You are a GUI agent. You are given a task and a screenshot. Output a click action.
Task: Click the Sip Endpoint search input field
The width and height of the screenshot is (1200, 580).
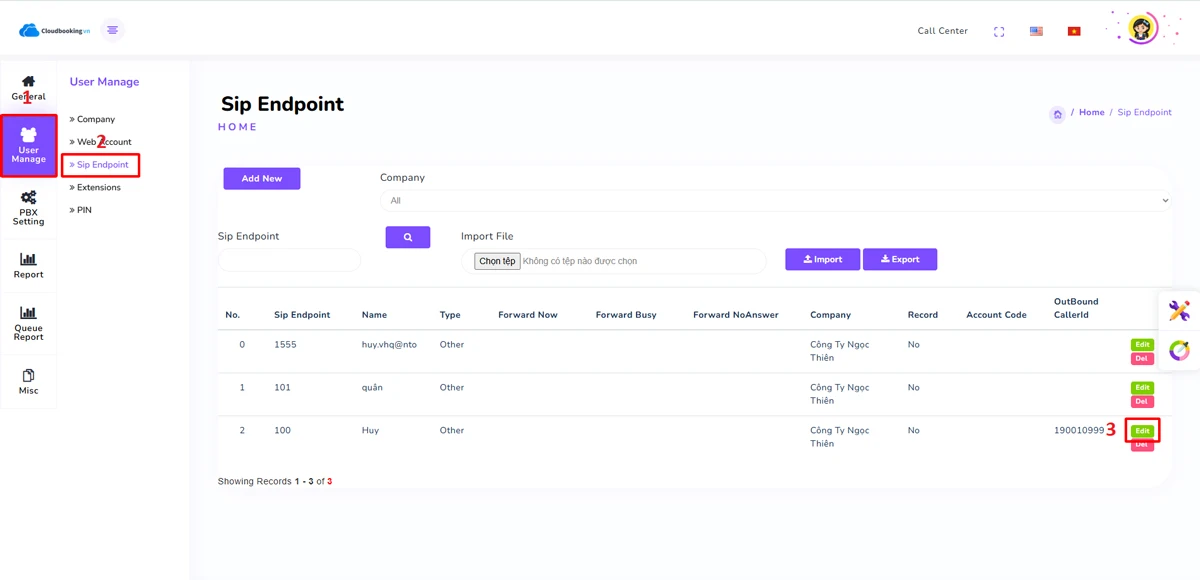coord(289,260)
